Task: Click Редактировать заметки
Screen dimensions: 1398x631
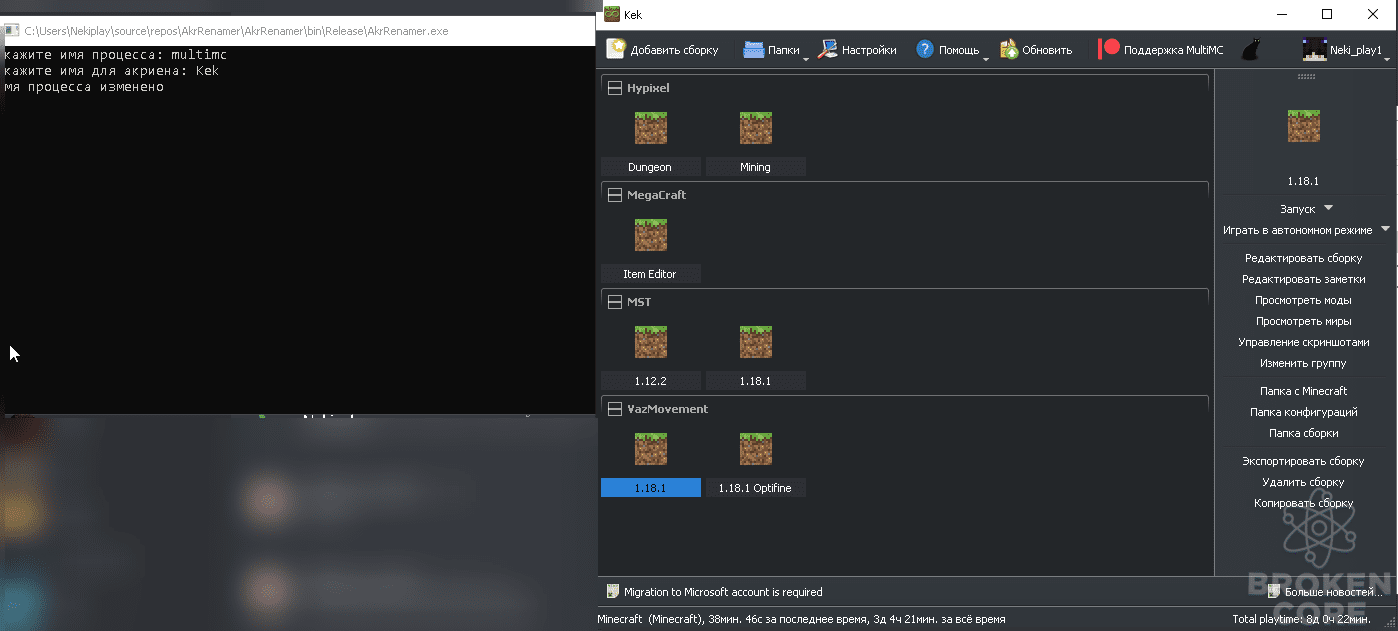Action: (x=1303, y=279)
